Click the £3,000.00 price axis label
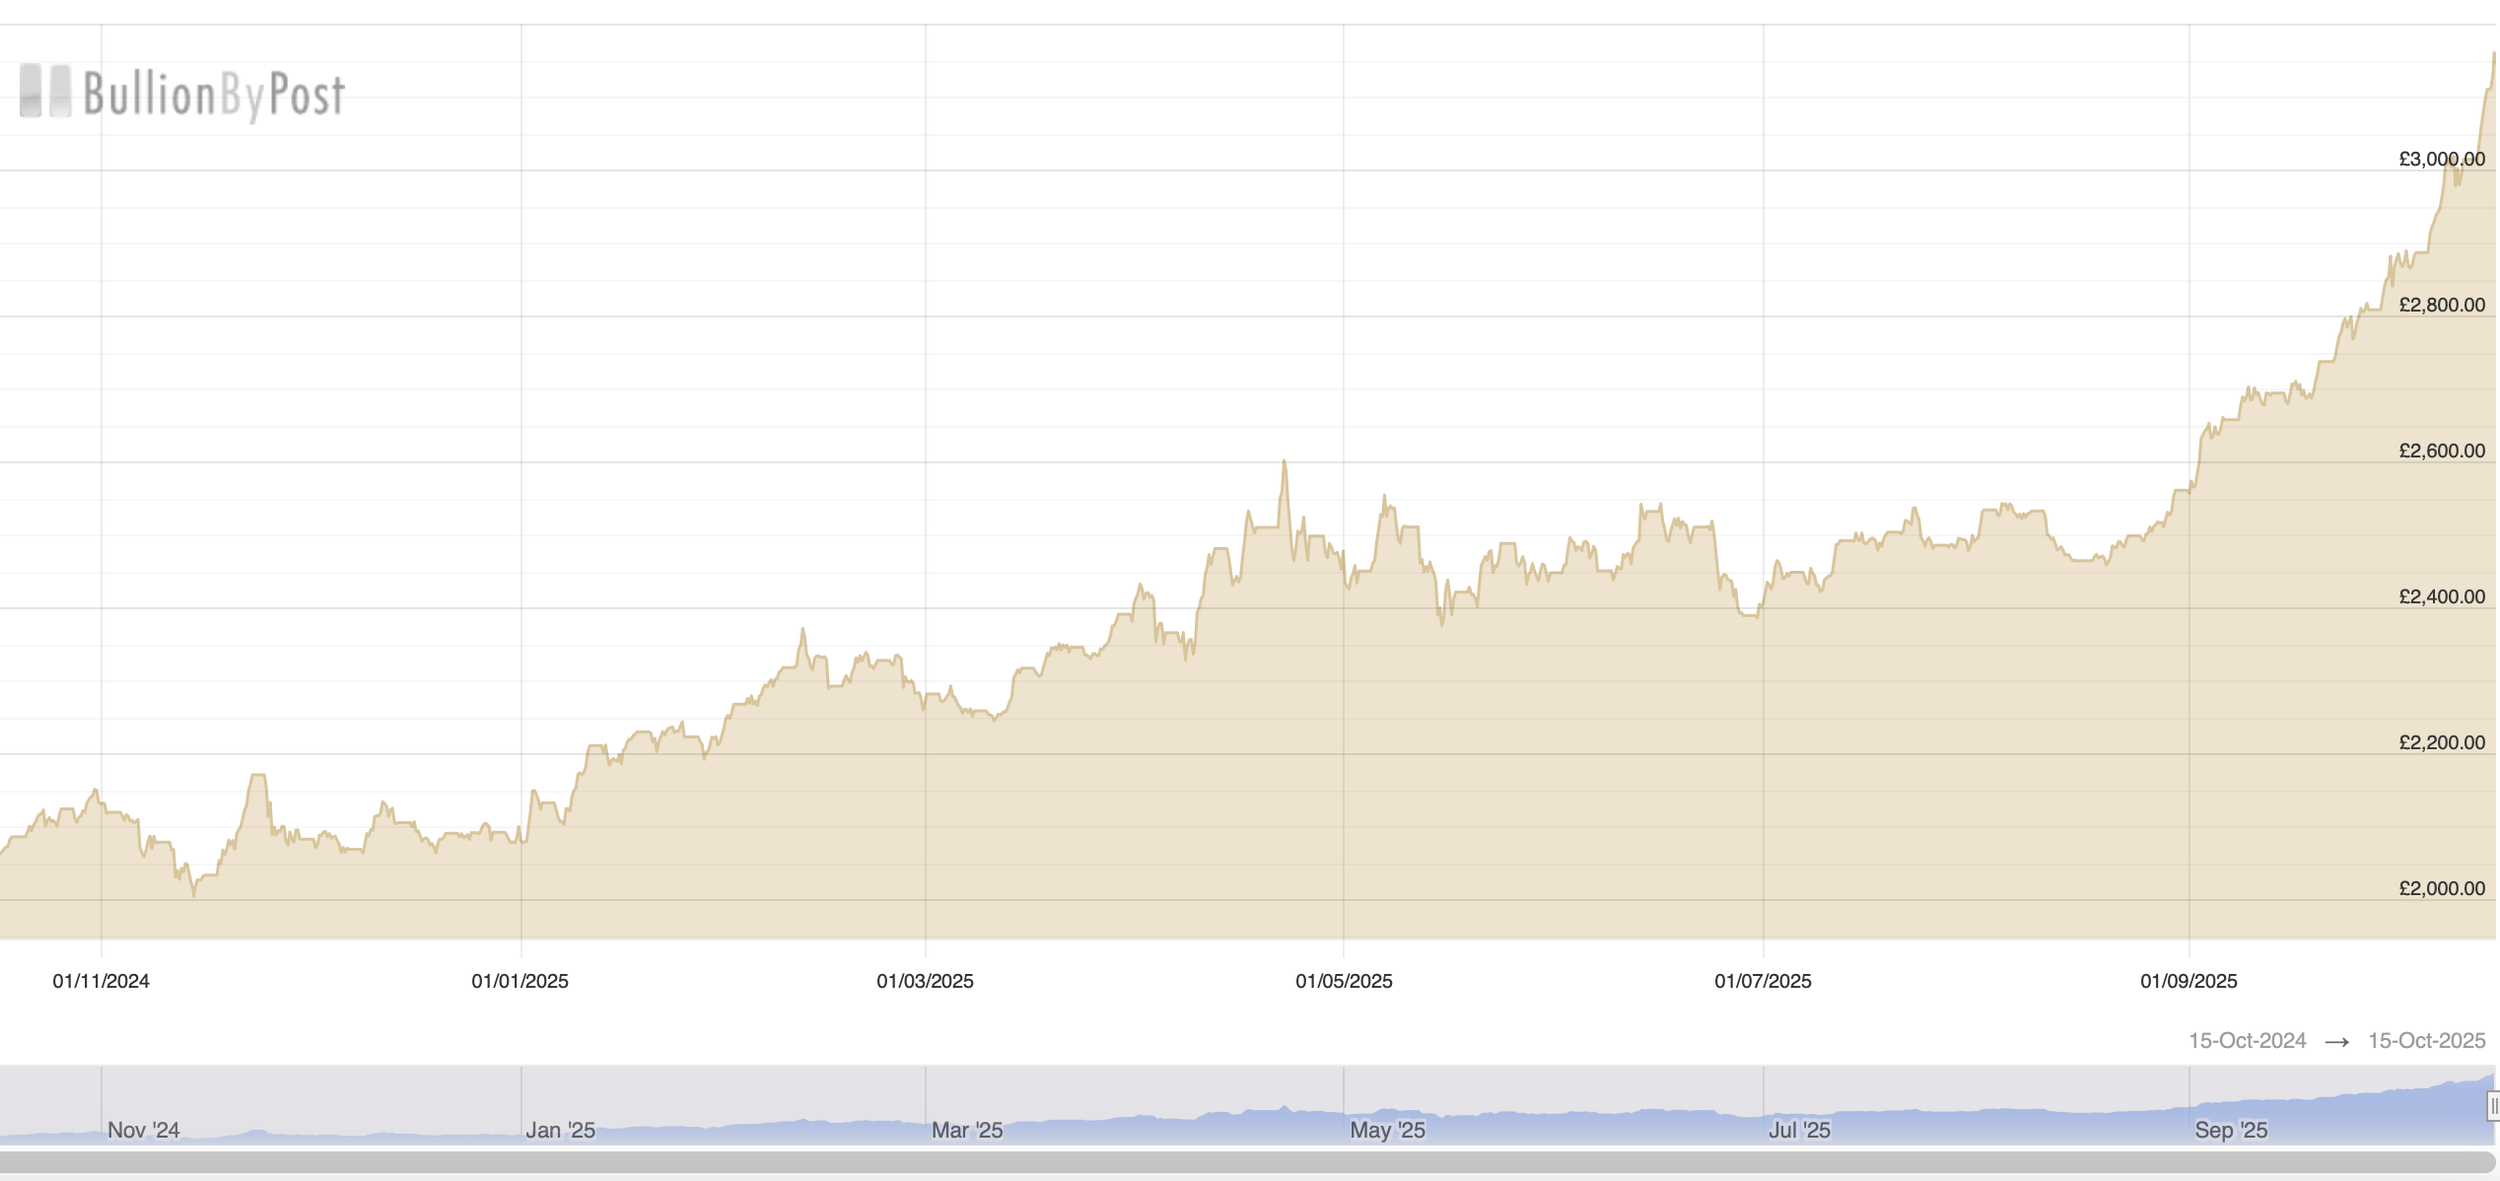Image resolution: width=2500 pixels, height=1181 pixels. click(x=2441, y=159)
